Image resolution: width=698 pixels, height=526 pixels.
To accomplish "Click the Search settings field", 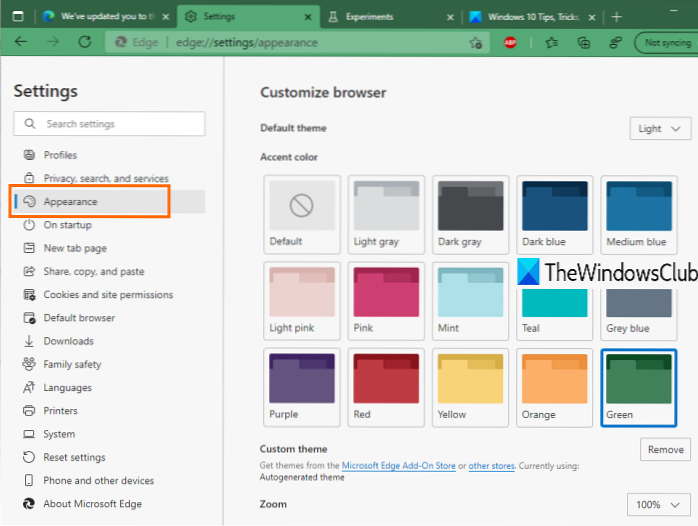I will coord(110,124).
